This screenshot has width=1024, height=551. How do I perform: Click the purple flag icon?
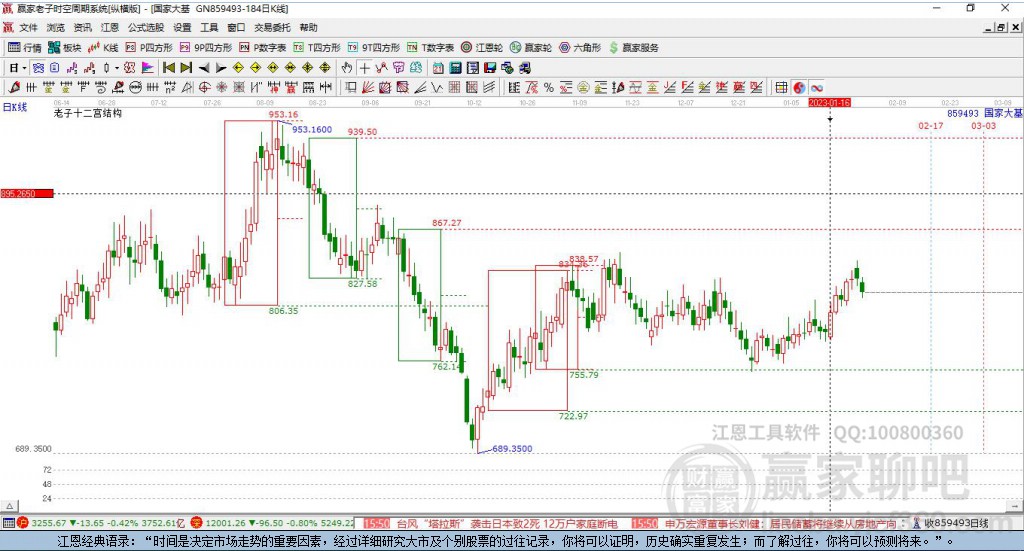[x=148, y=68]
